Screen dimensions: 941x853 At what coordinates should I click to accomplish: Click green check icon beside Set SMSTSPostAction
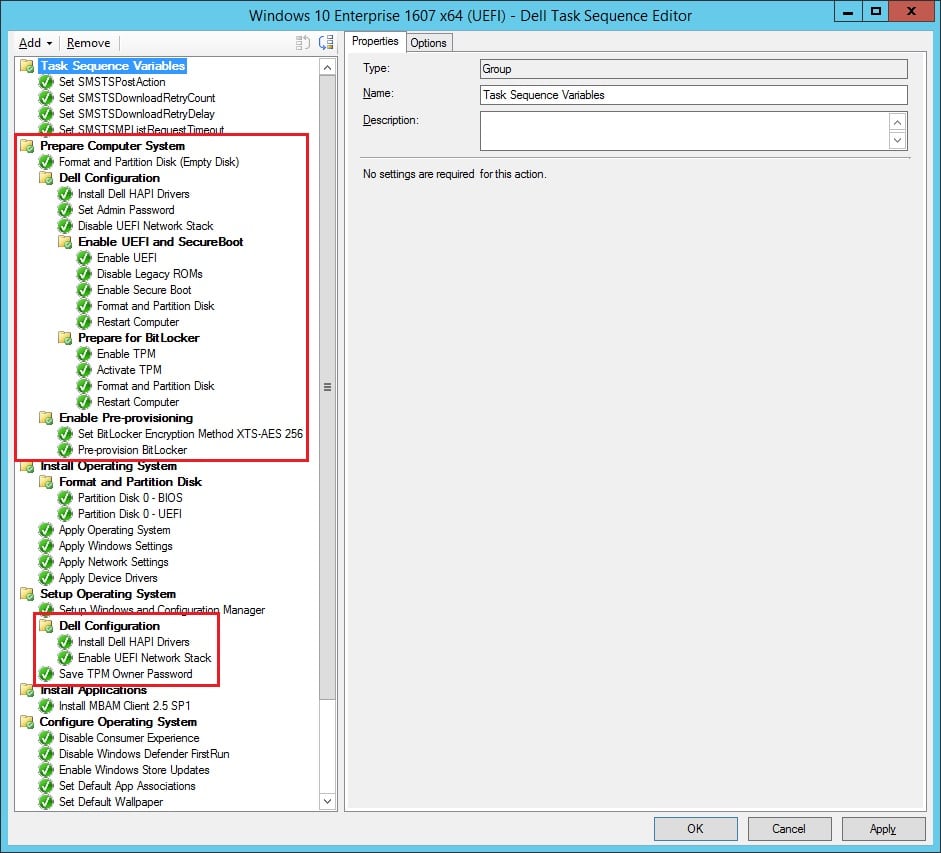[46, 82]
